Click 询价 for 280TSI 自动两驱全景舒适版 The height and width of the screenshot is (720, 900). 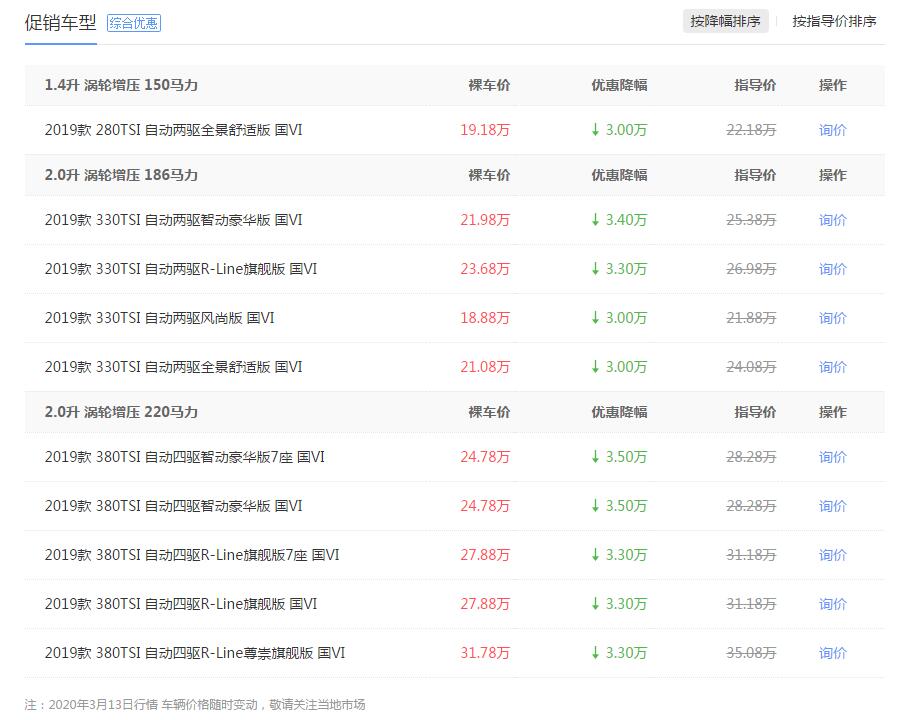(x=832, y=130)
